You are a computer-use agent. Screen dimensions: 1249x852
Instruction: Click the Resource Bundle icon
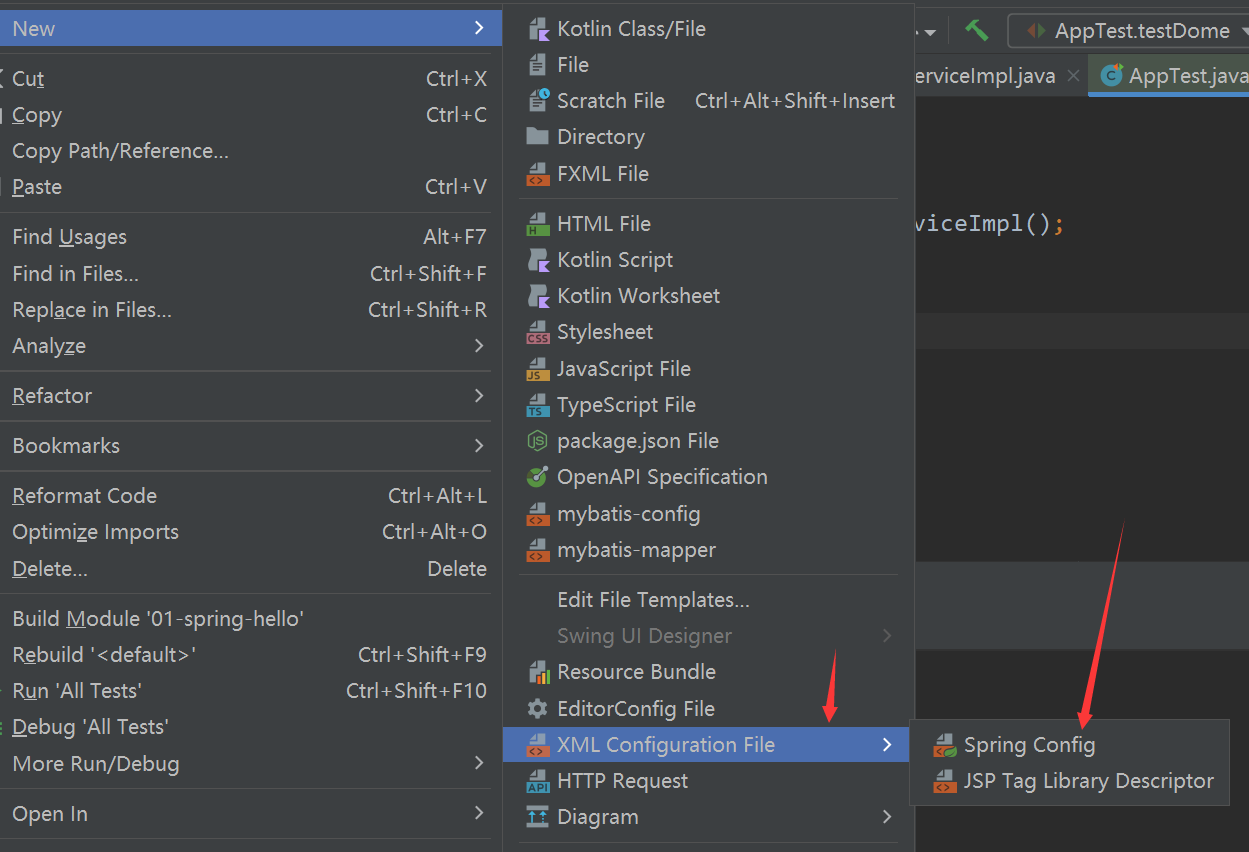(538, 672)
